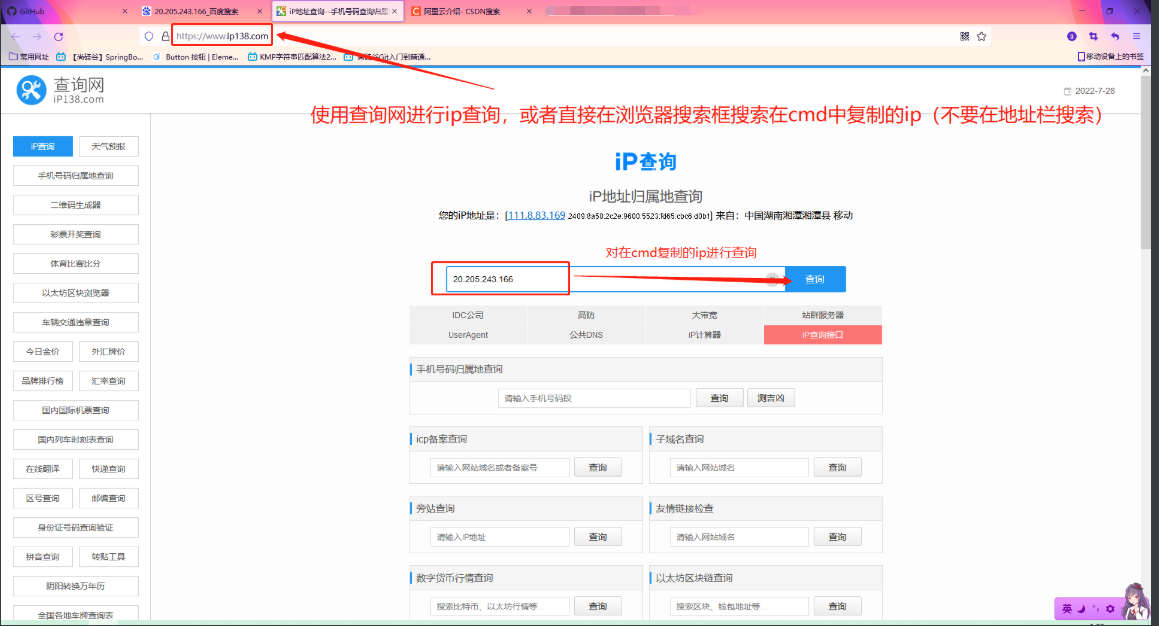Switch to the GitHub tab

[63, 11]
